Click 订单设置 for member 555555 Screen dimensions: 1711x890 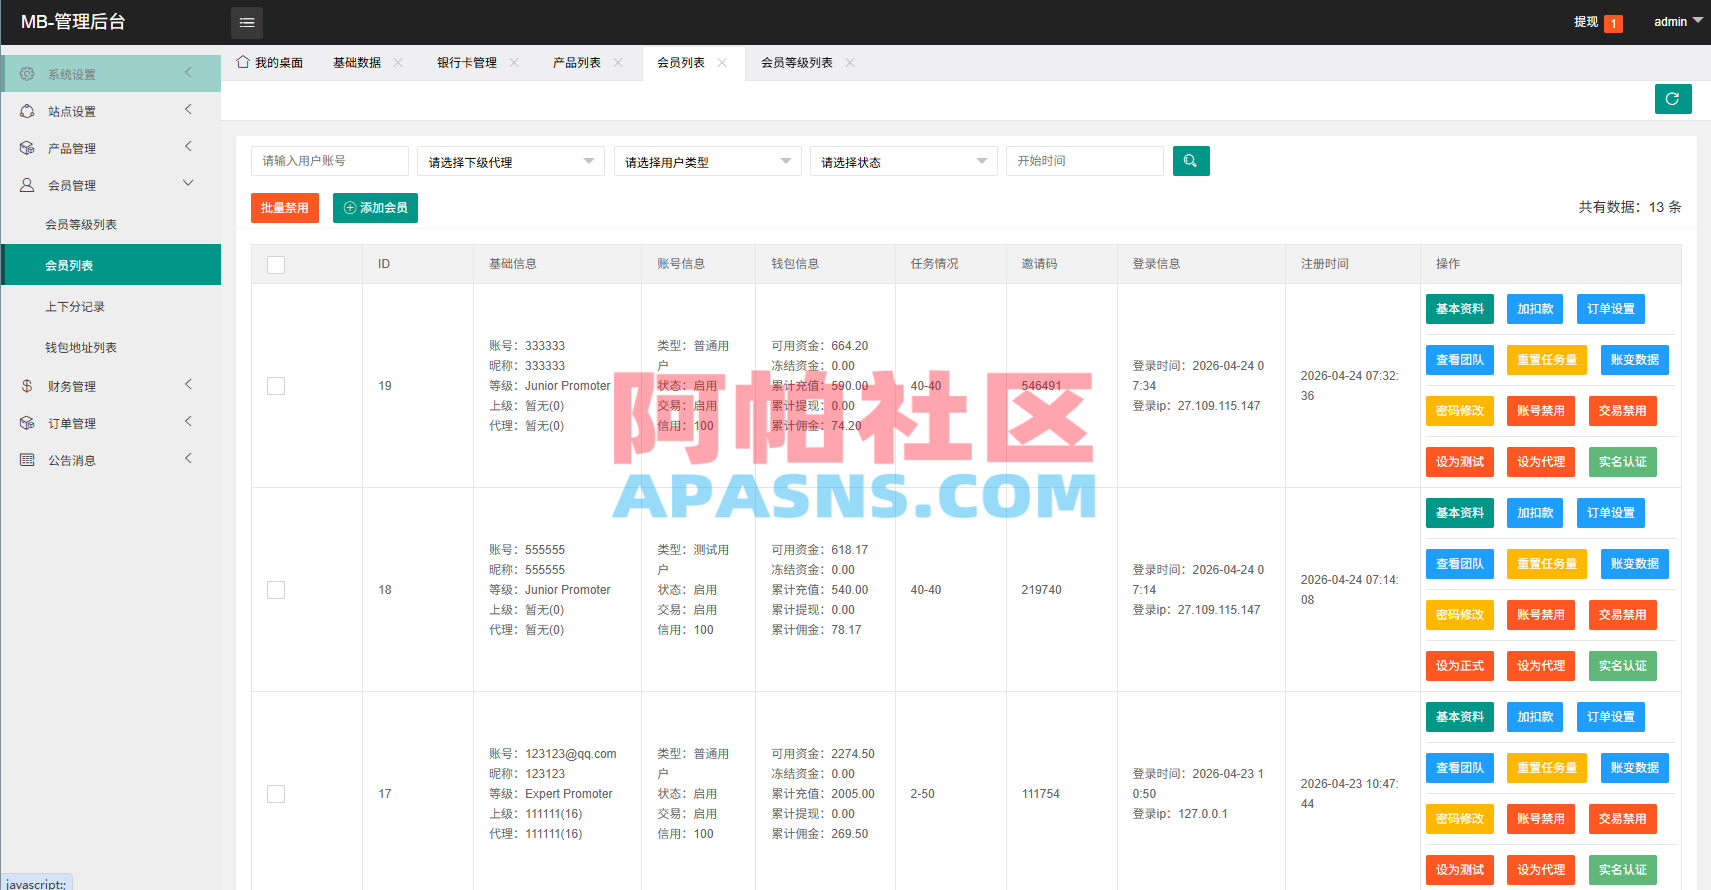1611,513
